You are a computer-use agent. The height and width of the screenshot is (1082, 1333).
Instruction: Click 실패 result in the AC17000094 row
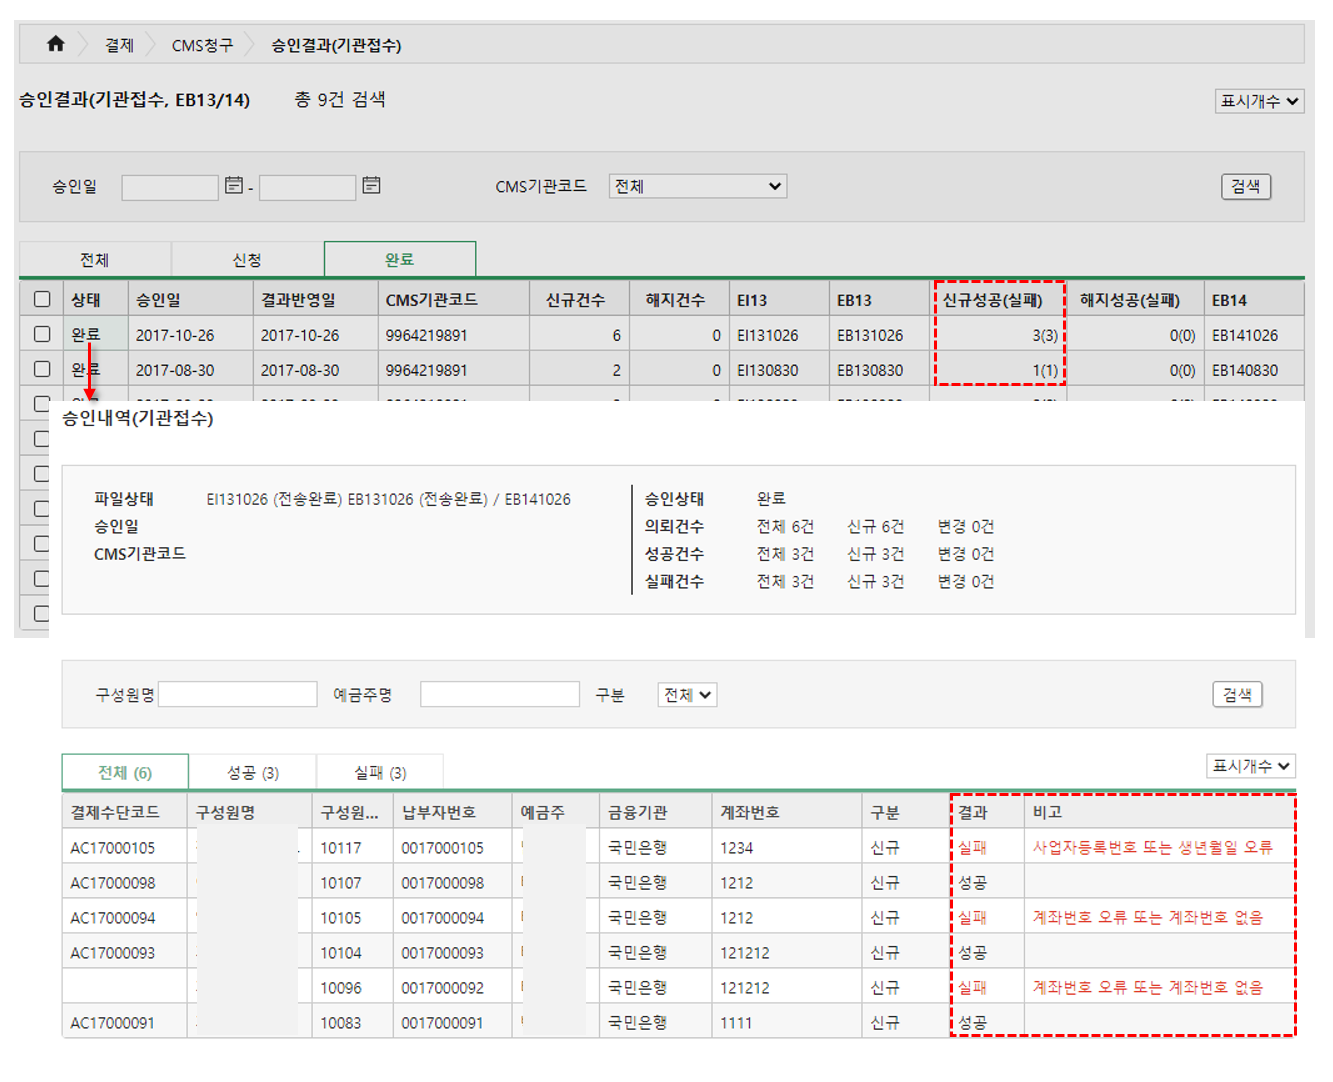tap(972, 917)
